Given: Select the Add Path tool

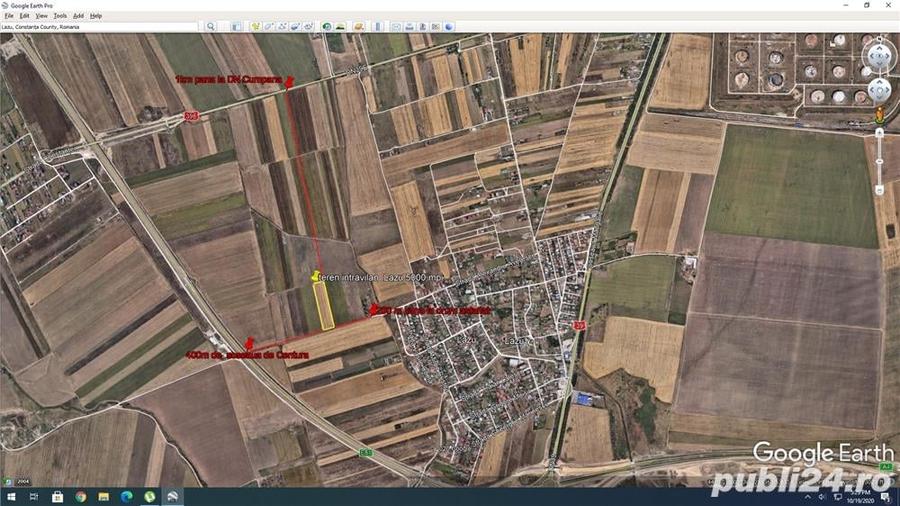Looking at the screenshot, I should [x=284, y=26].
